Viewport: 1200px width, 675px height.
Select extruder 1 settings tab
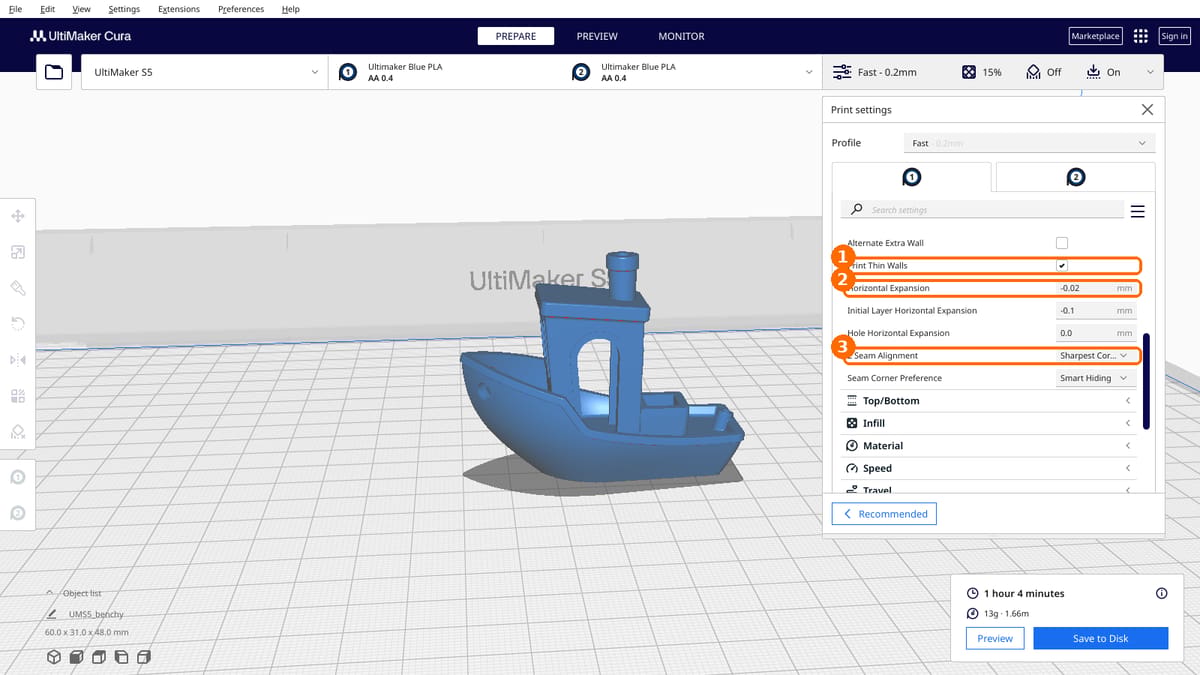coord(911,177)
